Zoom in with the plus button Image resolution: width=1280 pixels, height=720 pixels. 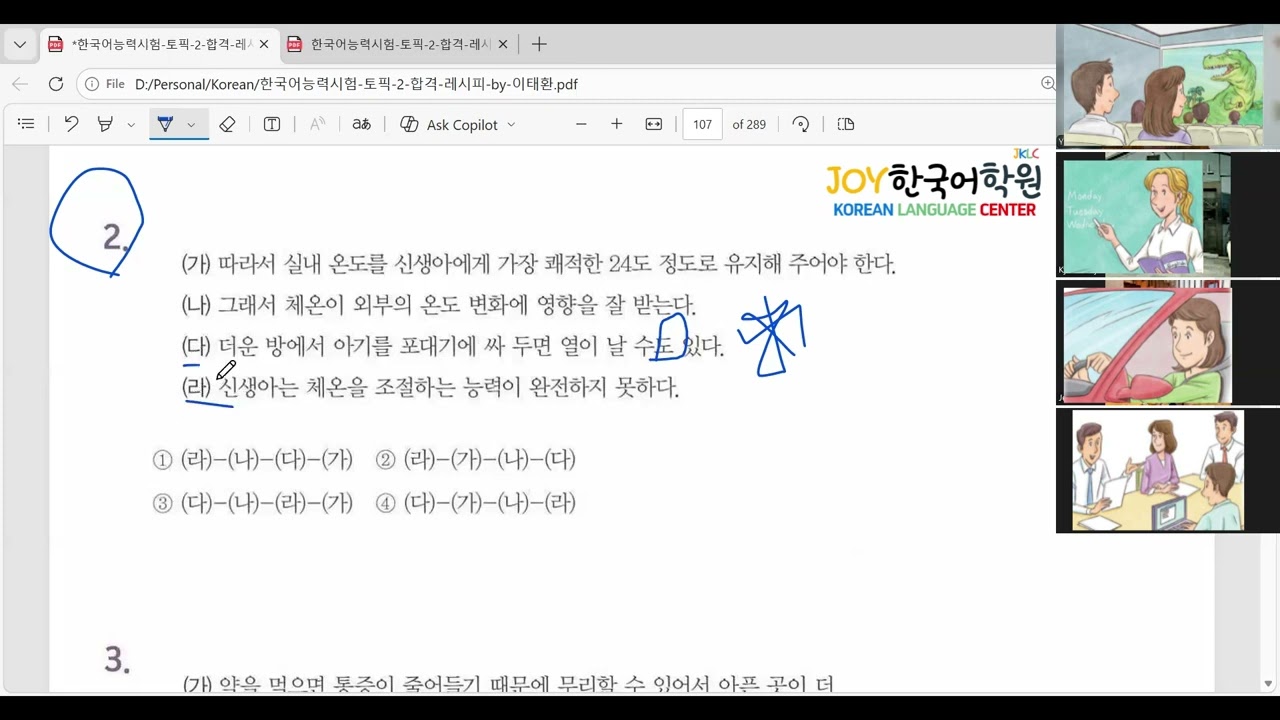pos(616,124)
